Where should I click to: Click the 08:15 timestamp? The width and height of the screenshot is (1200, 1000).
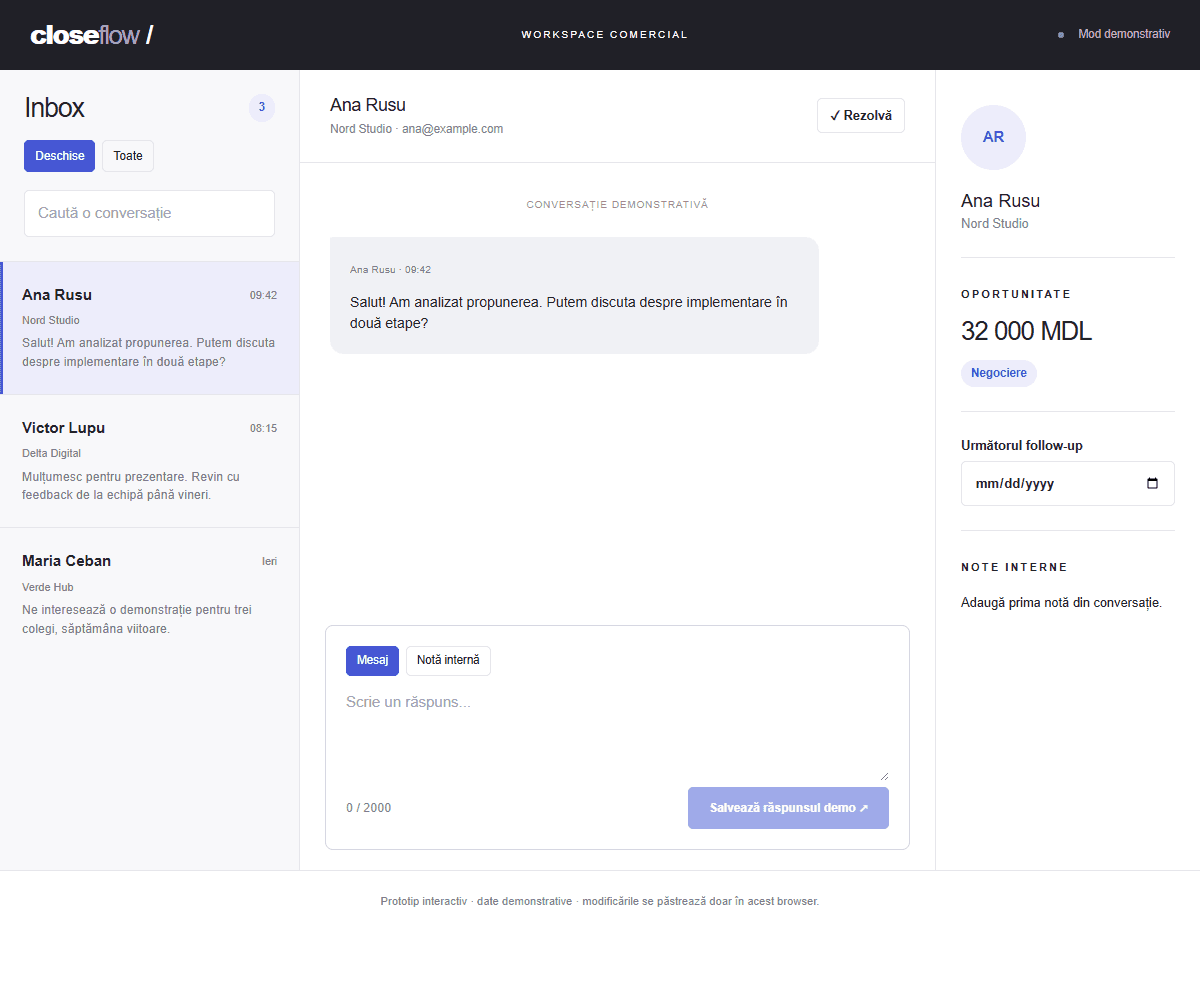click(263, 428)
